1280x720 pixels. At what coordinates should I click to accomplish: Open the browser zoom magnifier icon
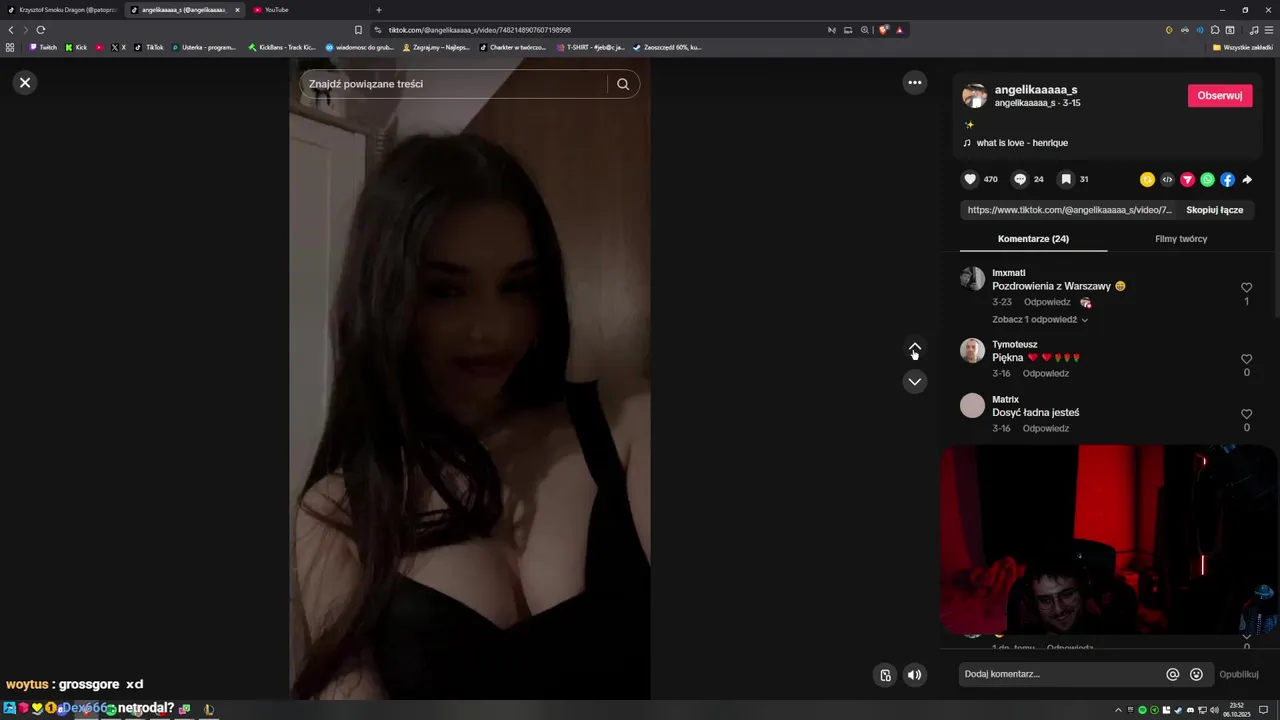click(x=865, y=30)
